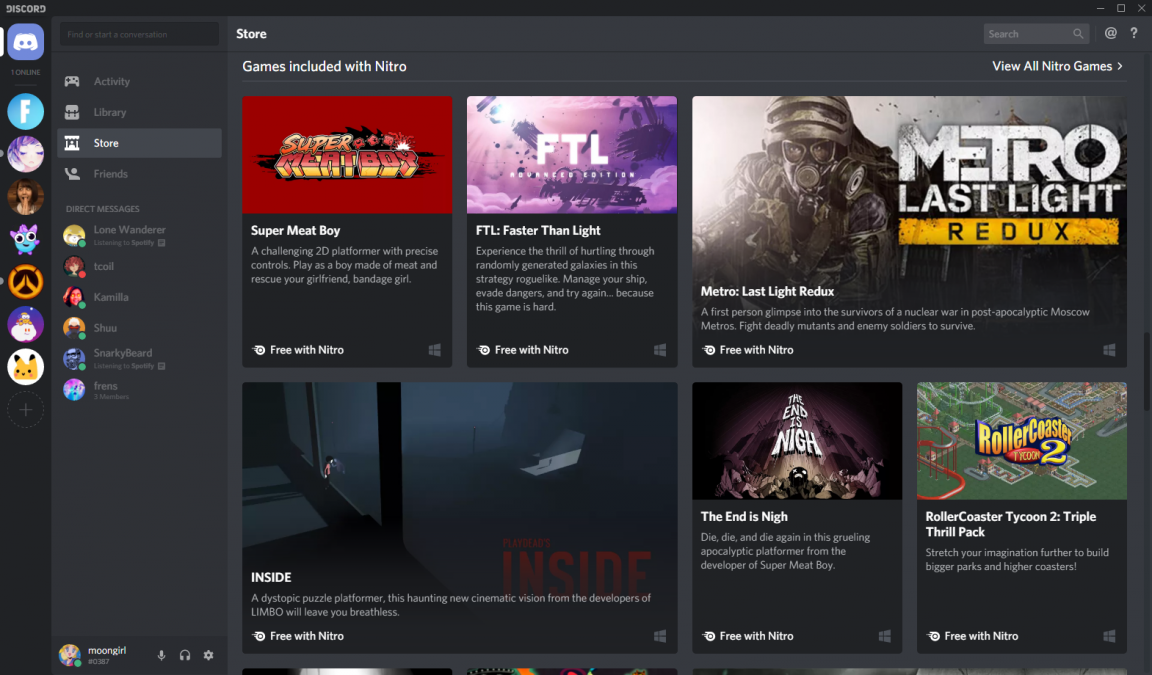
Task: Open User Settings with the gear icon
Action: (208, 655)
